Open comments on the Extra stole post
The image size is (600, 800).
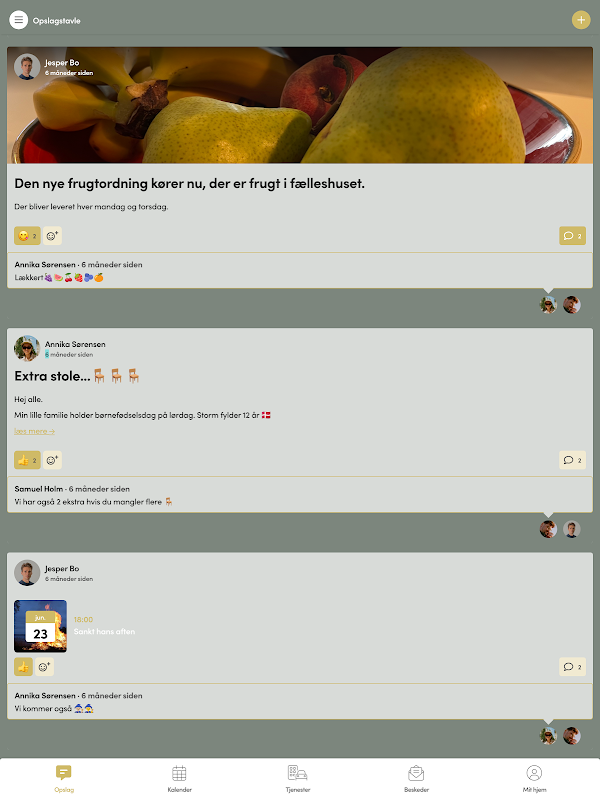(x=572, y=460)
